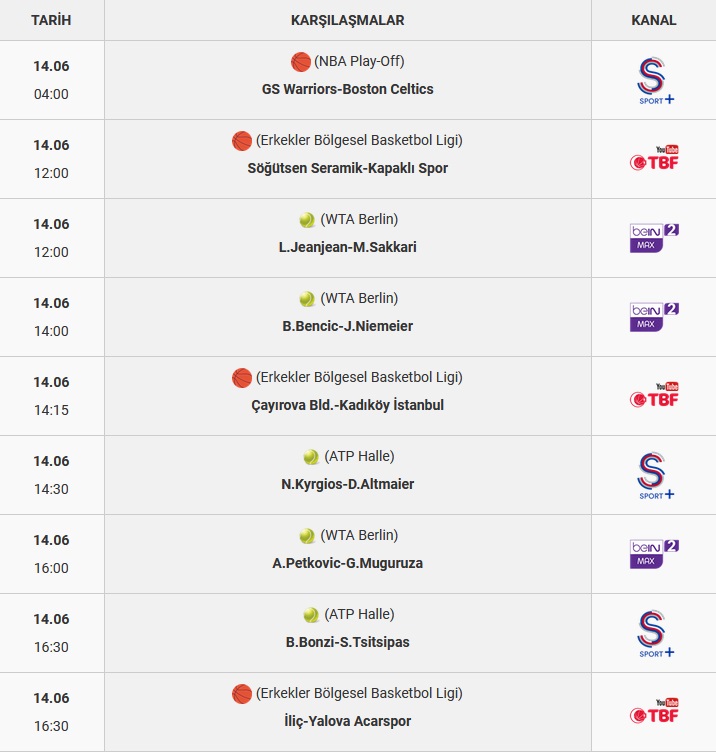Click TBF YouTube logo for Çayırova Bld. match

tap(654, 395)
